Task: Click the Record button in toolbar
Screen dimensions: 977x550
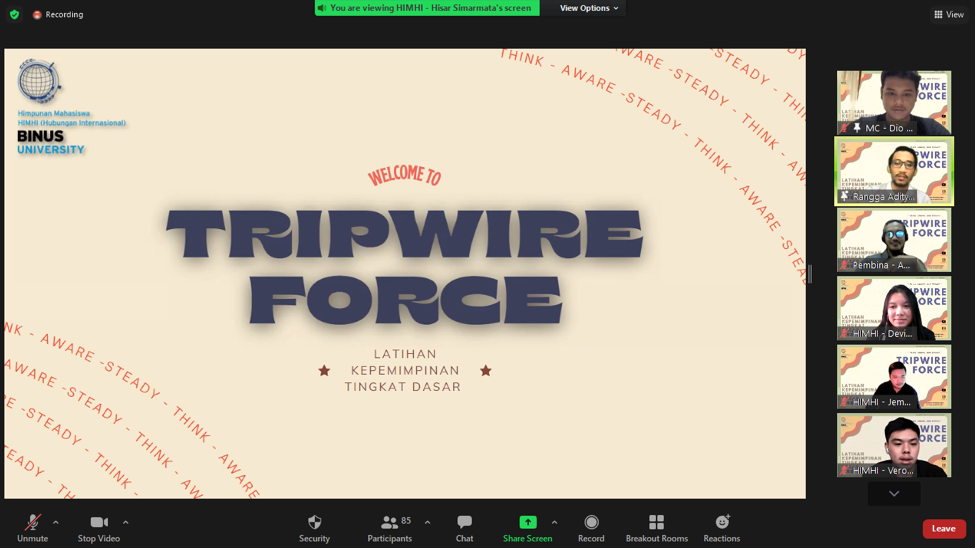Action: coord(591,527)
